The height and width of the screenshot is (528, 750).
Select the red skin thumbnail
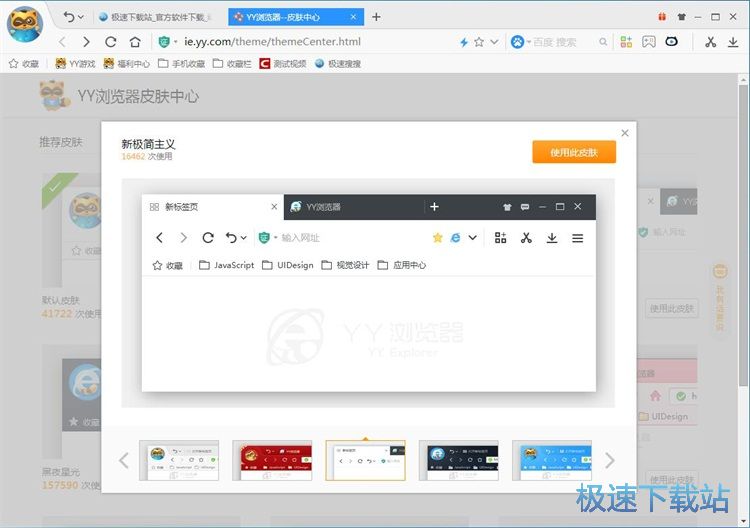tap(272, 460)
